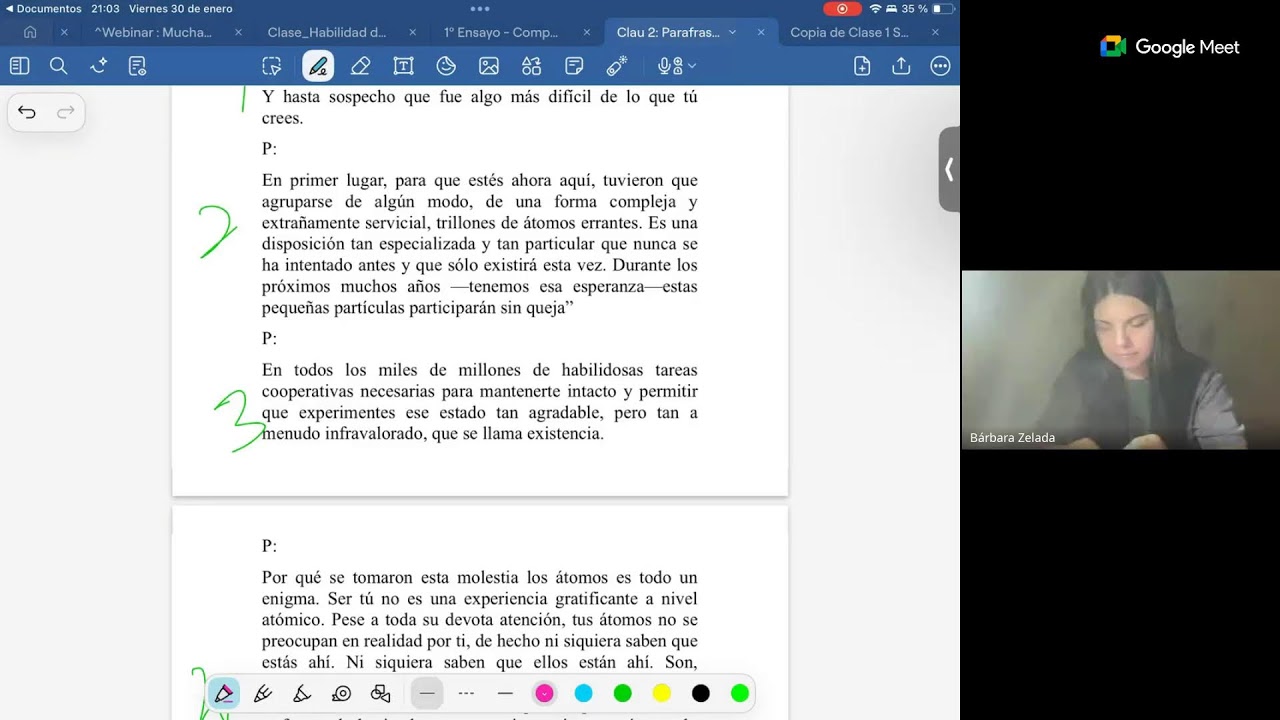The width and height of the screenshot is (1280, 720).
Task: Select the shape drawing tool in bottom bar
Action: (x=380, y=693)
